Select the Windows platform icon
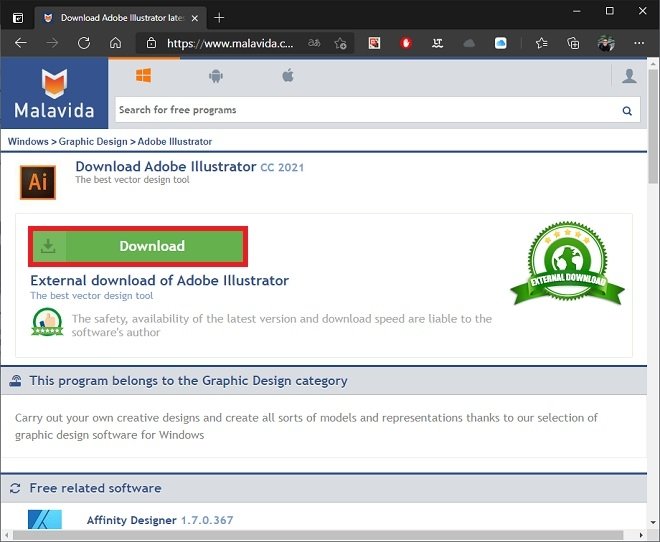The image size is (660, 542). (x=144, y=76)
